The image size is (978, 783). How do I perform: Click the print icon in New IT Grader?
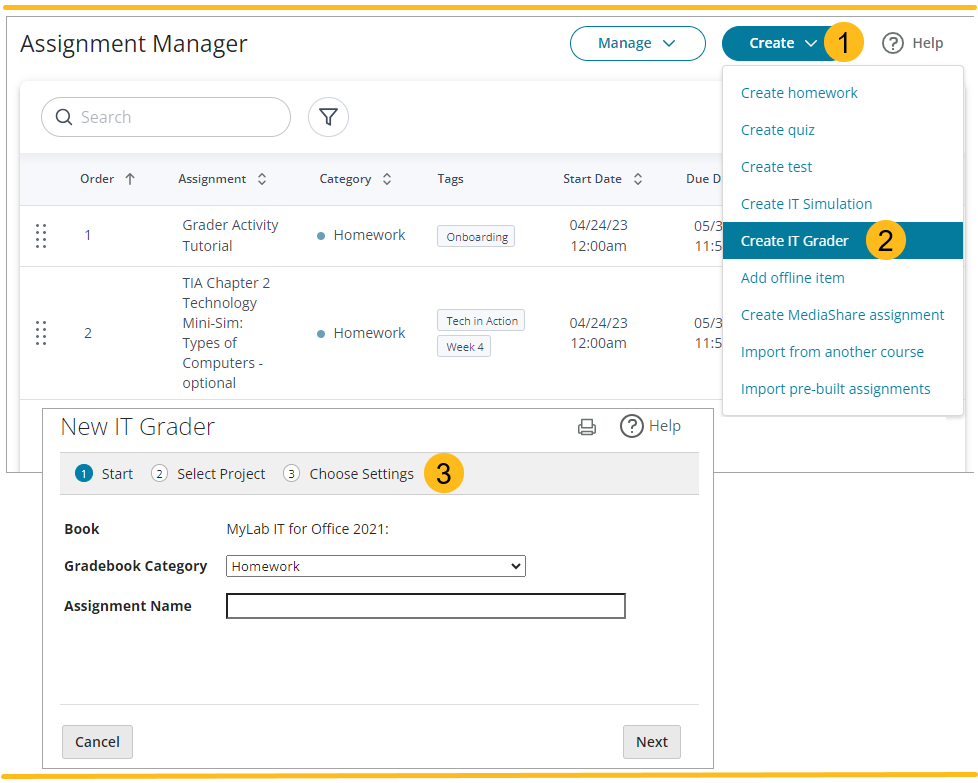coord(587,426)
